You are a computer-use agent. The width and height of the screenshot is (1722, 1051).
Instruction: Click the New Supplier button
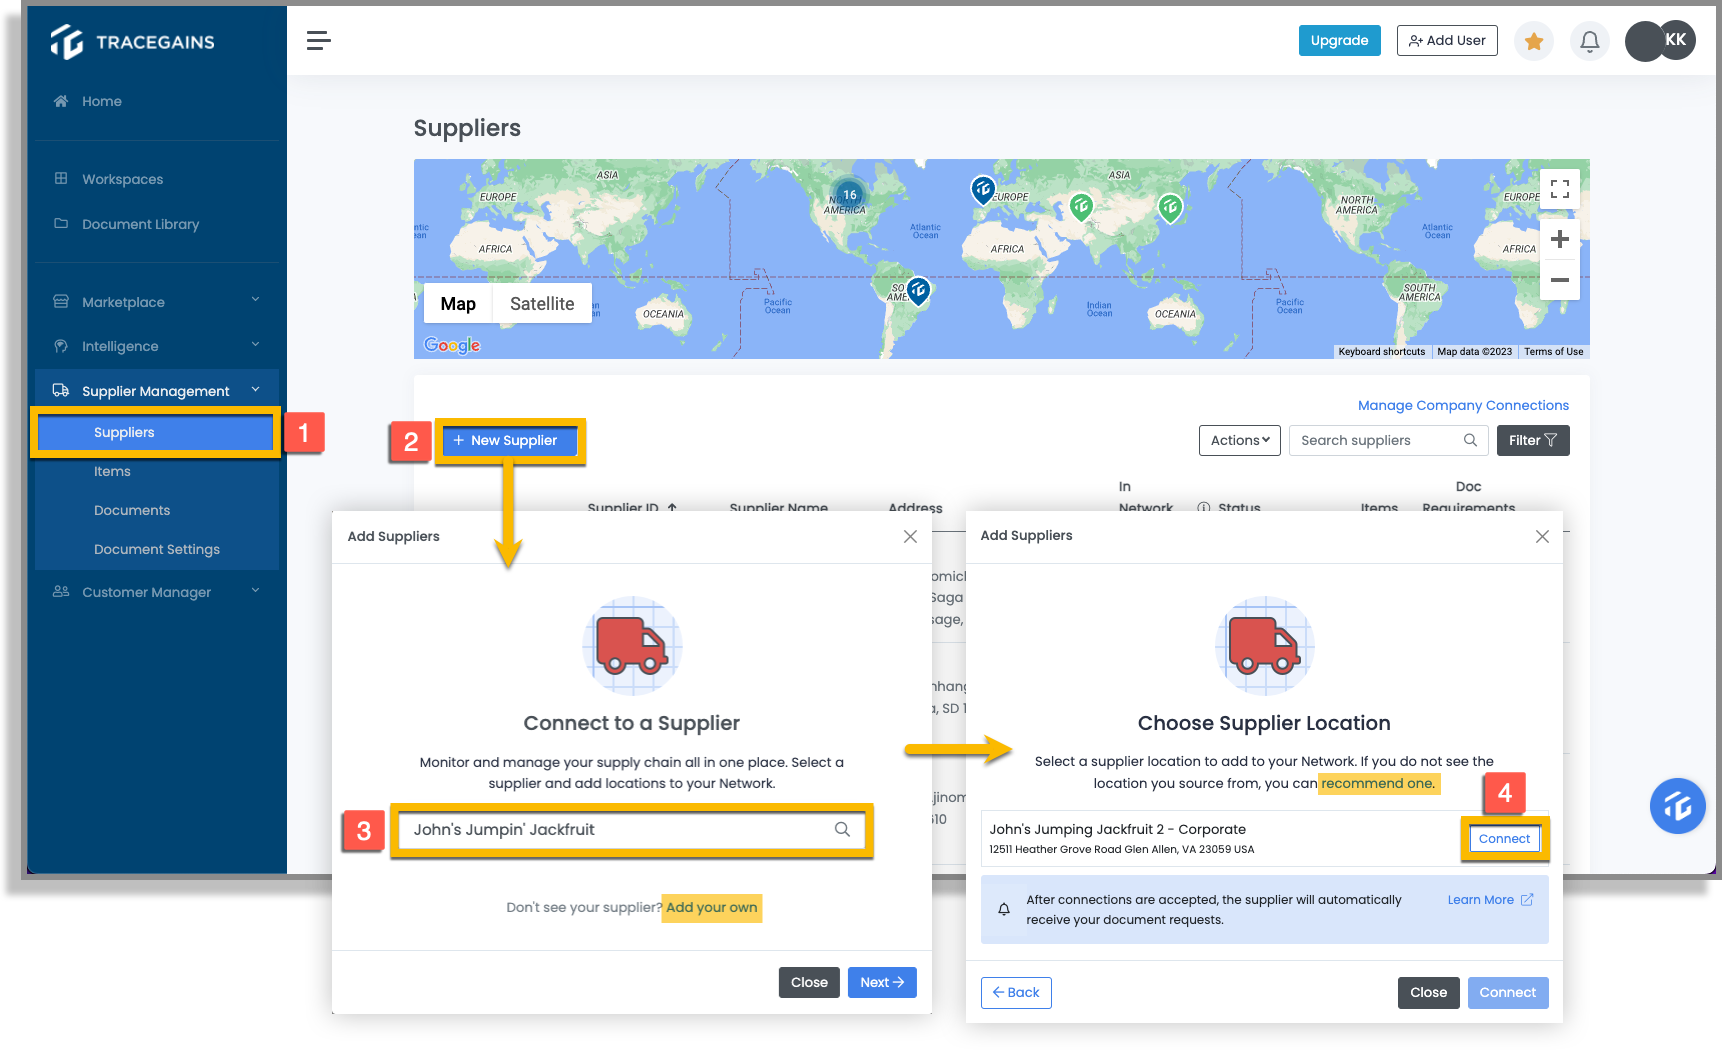[x=509, y=440]
